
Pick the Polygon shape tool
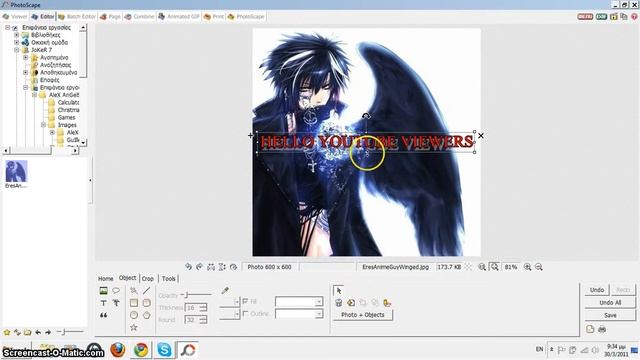[x=147, y=315]
